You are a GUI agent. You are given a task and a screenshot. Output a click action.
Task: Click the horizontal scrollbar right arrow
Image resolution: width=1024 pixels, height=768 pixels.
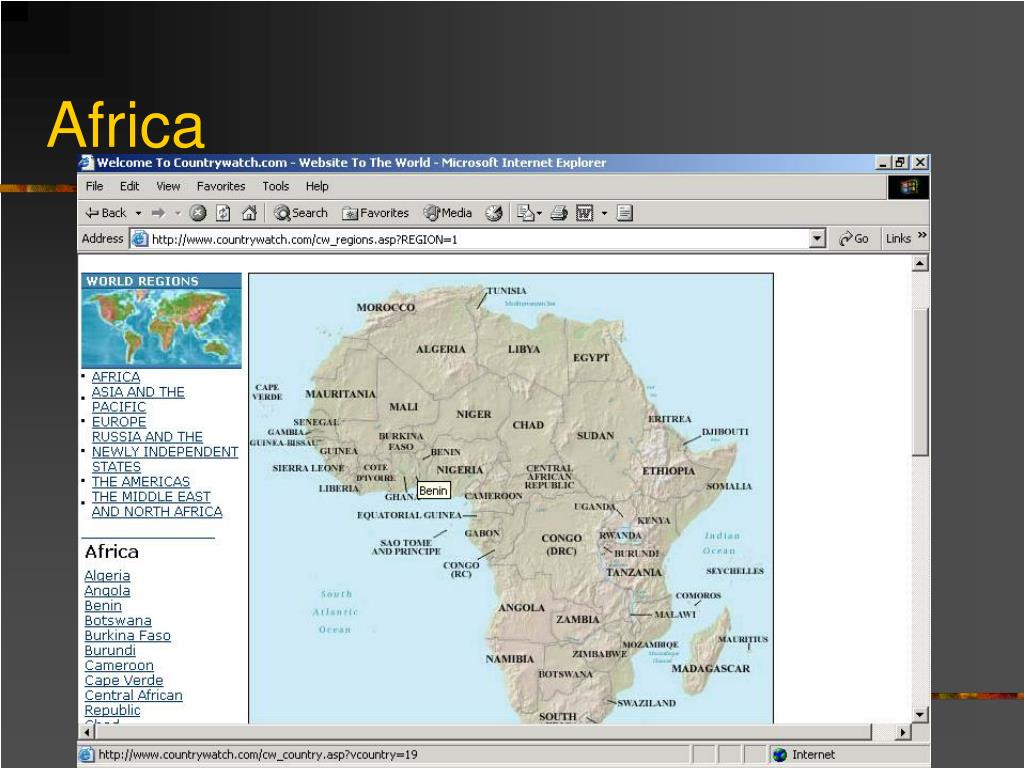tap(903, 732)
